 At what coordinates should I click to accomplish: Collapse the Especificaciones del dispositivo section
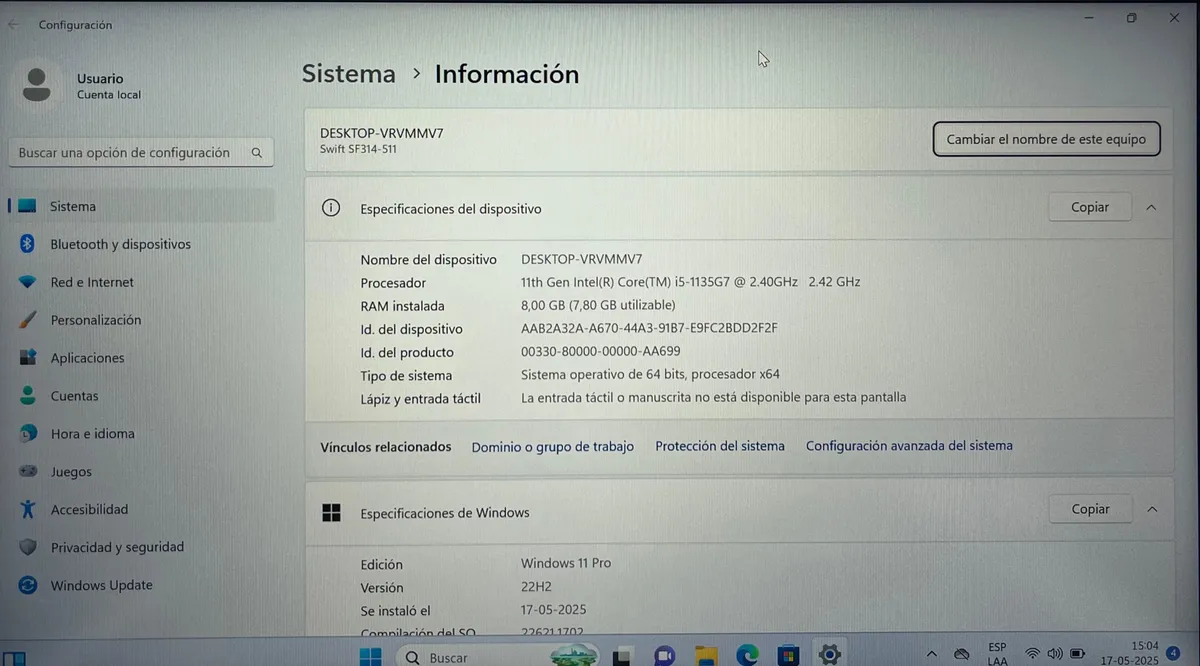[x=1151, y=208]
